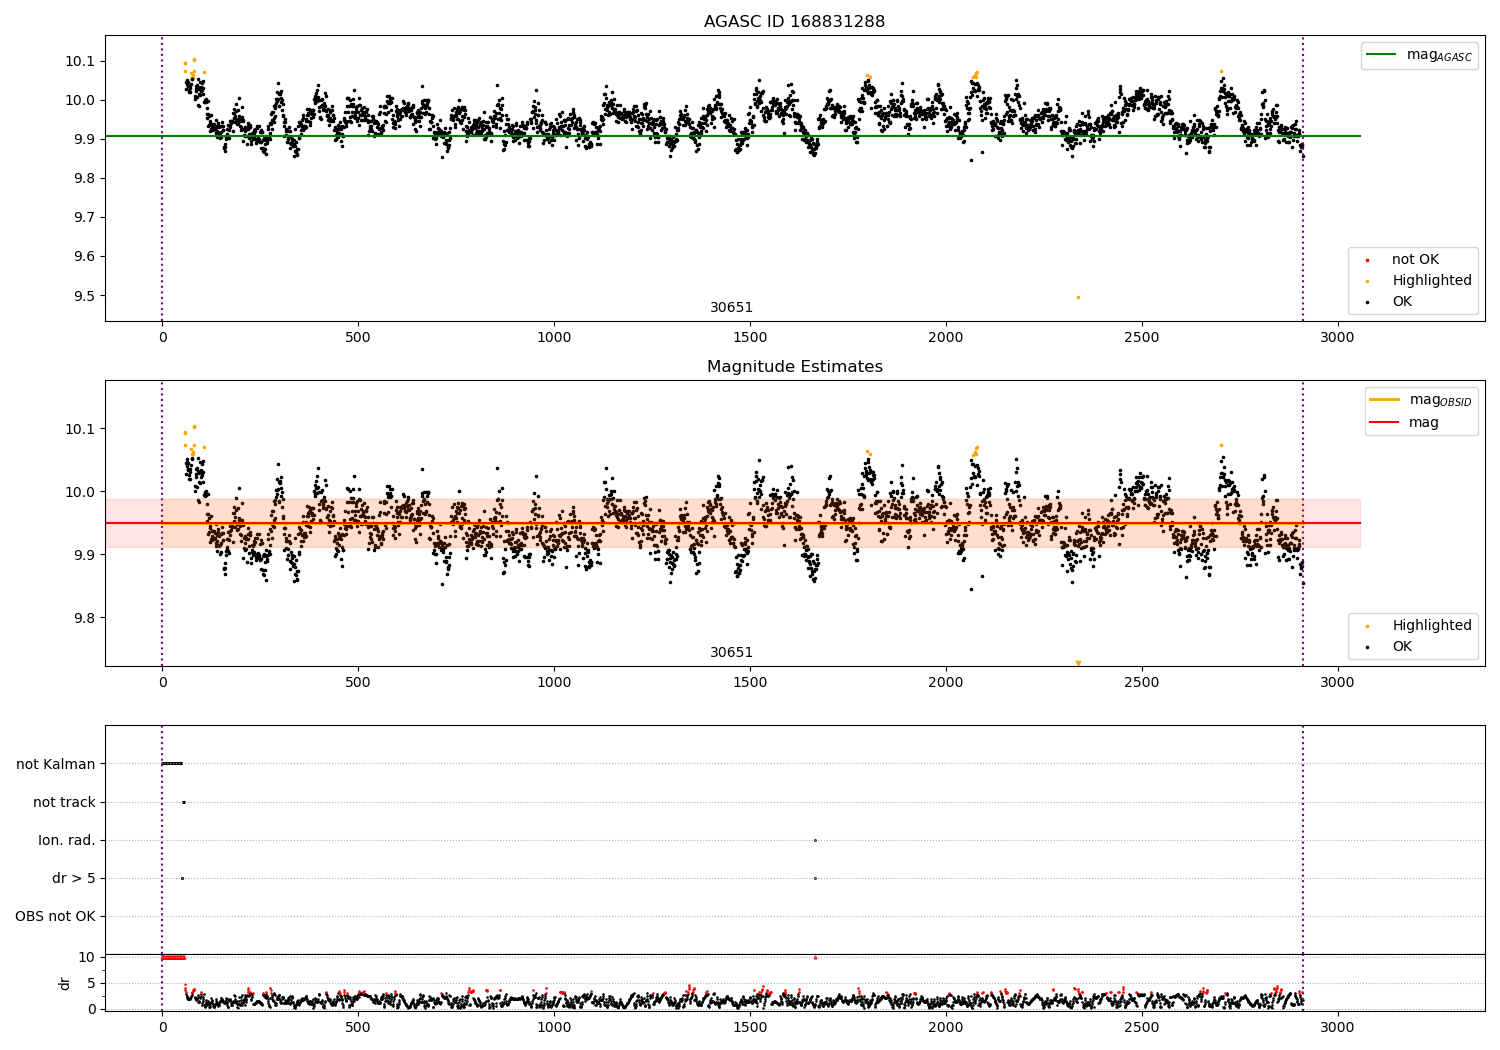Select the mag OBSID orange legend entry

[1420, 400]
